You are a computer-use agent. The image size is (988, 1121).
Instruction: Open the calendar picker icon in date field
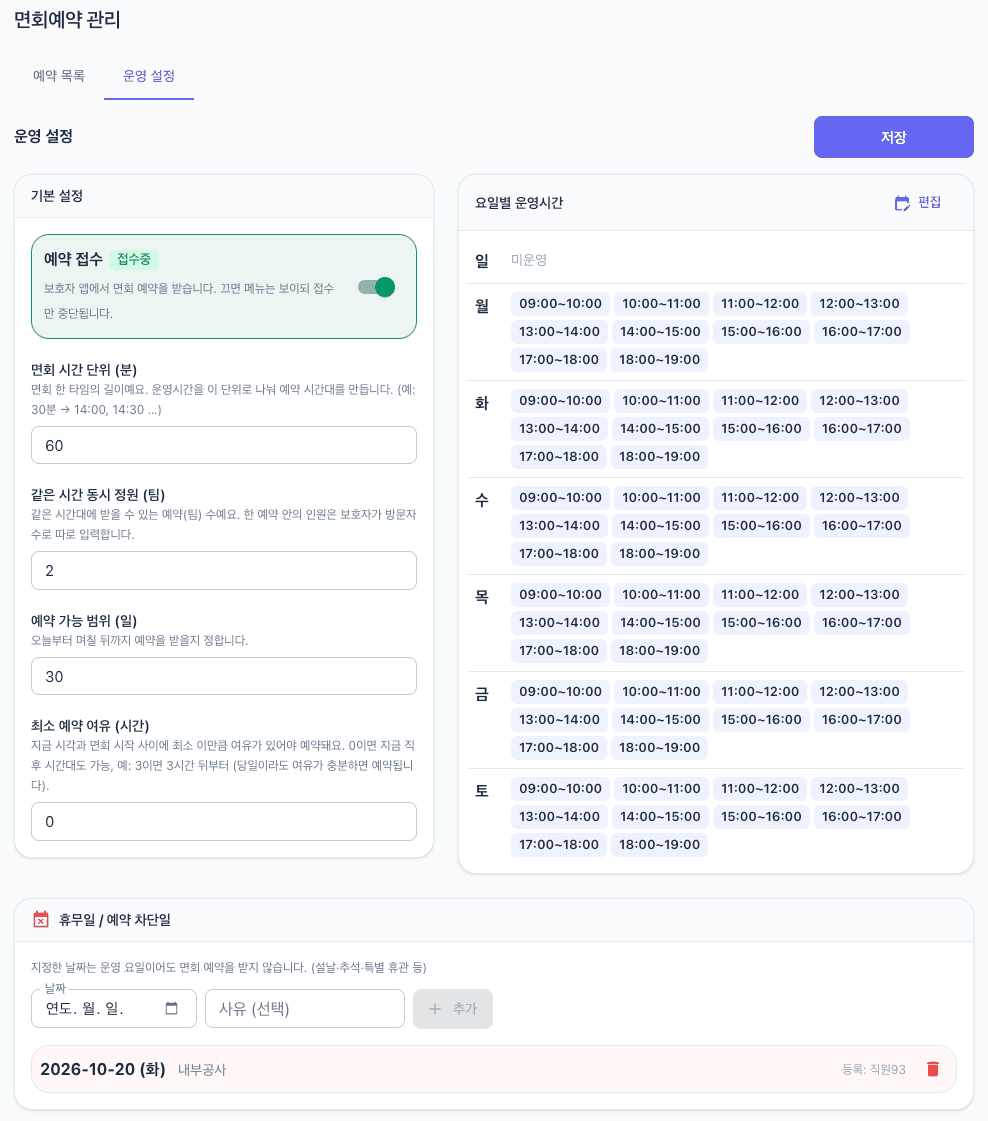pos(172,1008)
